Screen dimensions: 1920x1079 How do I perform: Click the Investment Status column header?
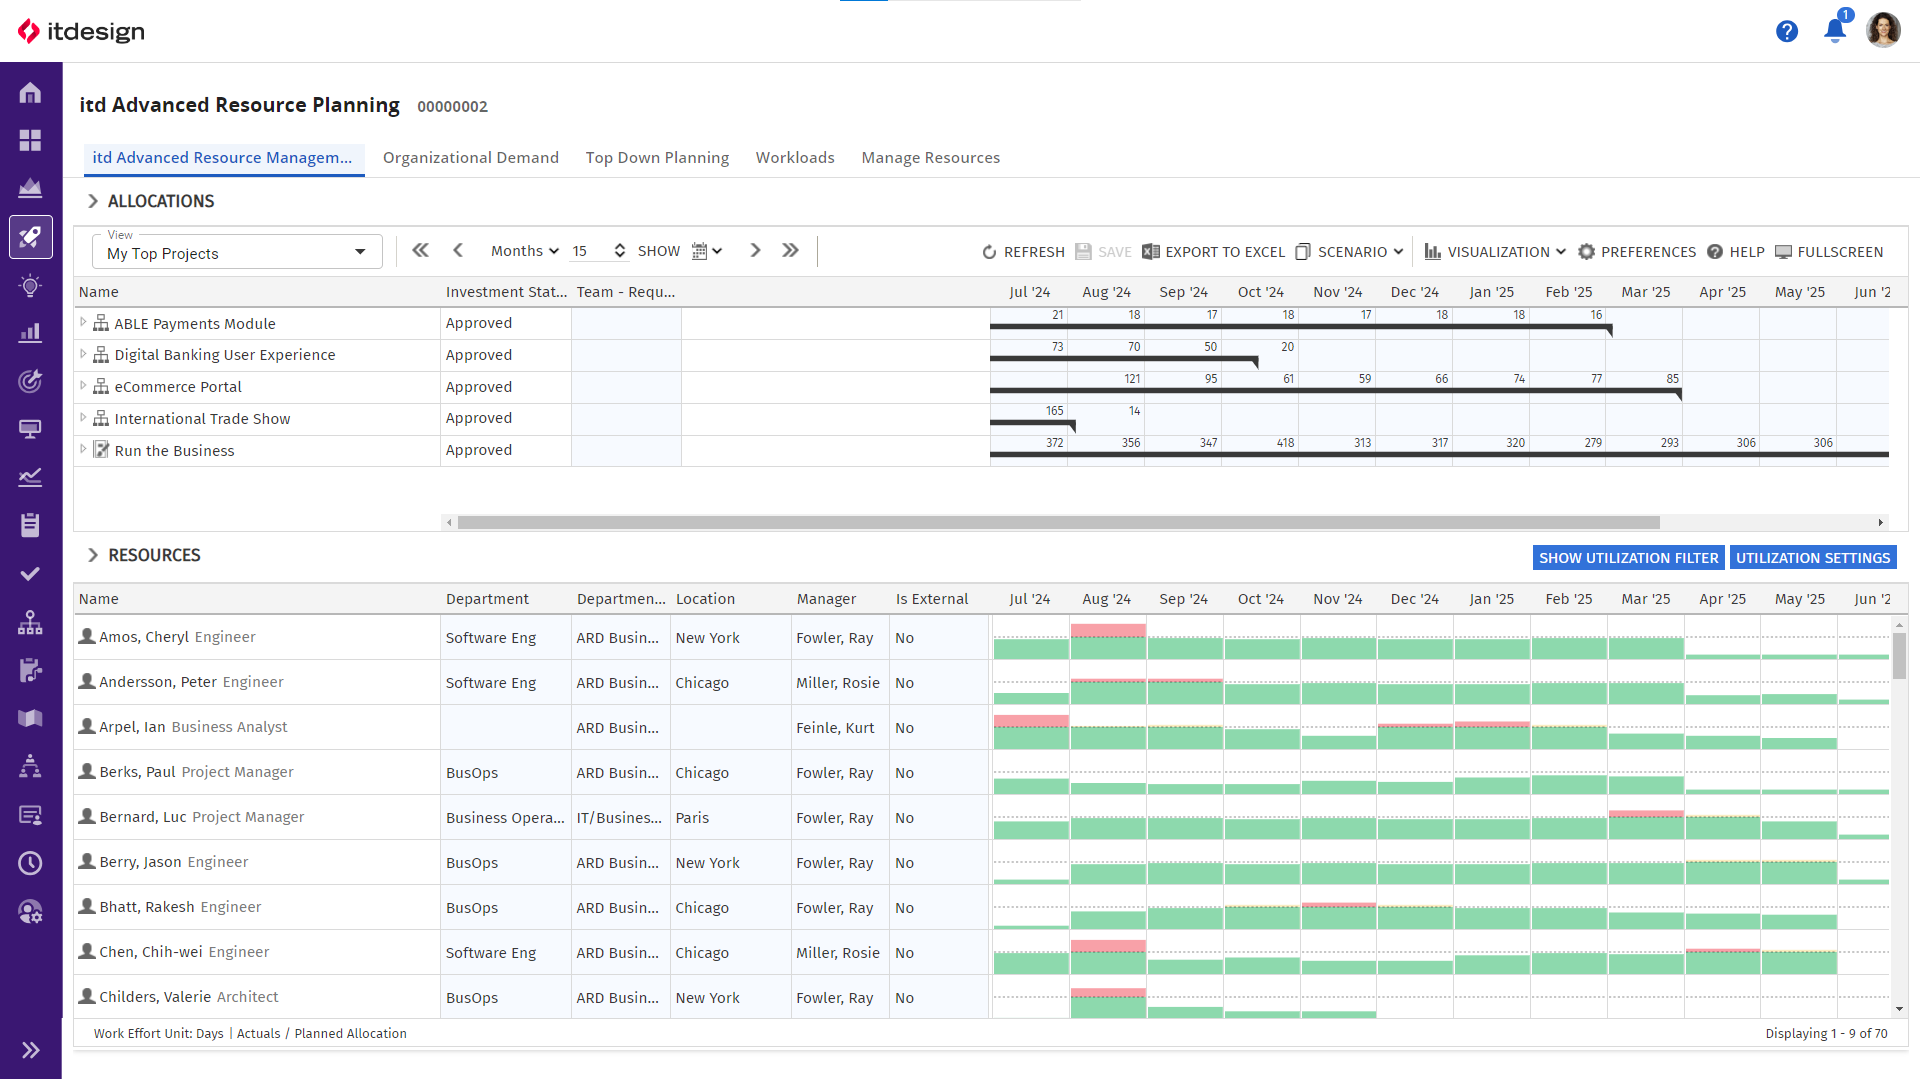click(x=506, y=292)
